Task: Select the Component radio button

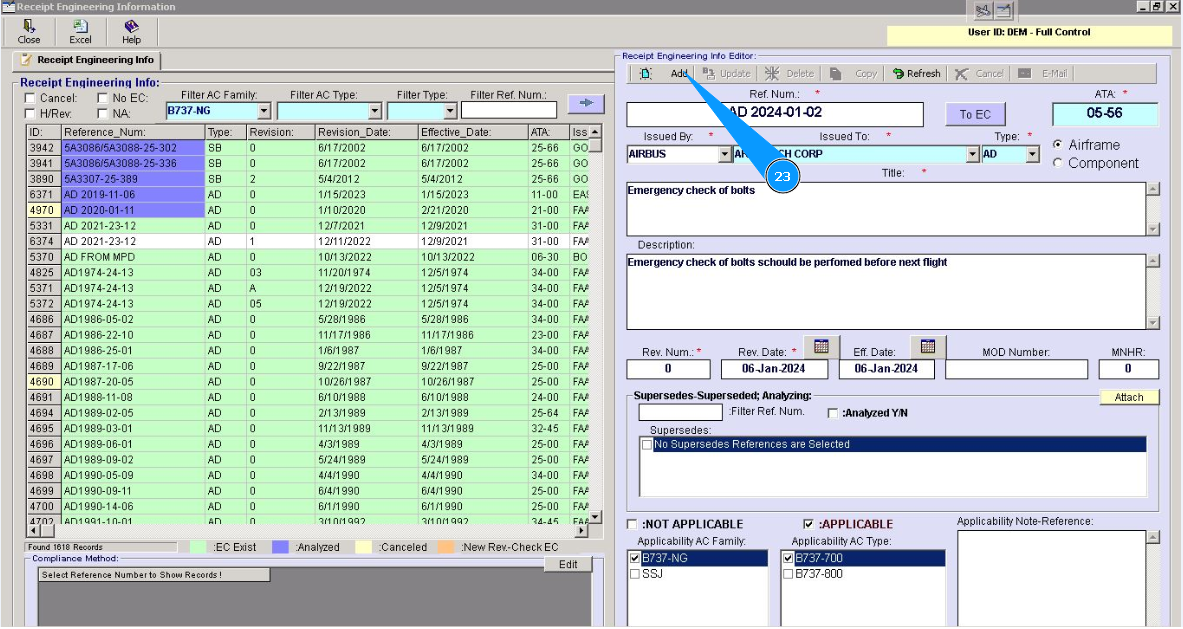Action: 1058,163
